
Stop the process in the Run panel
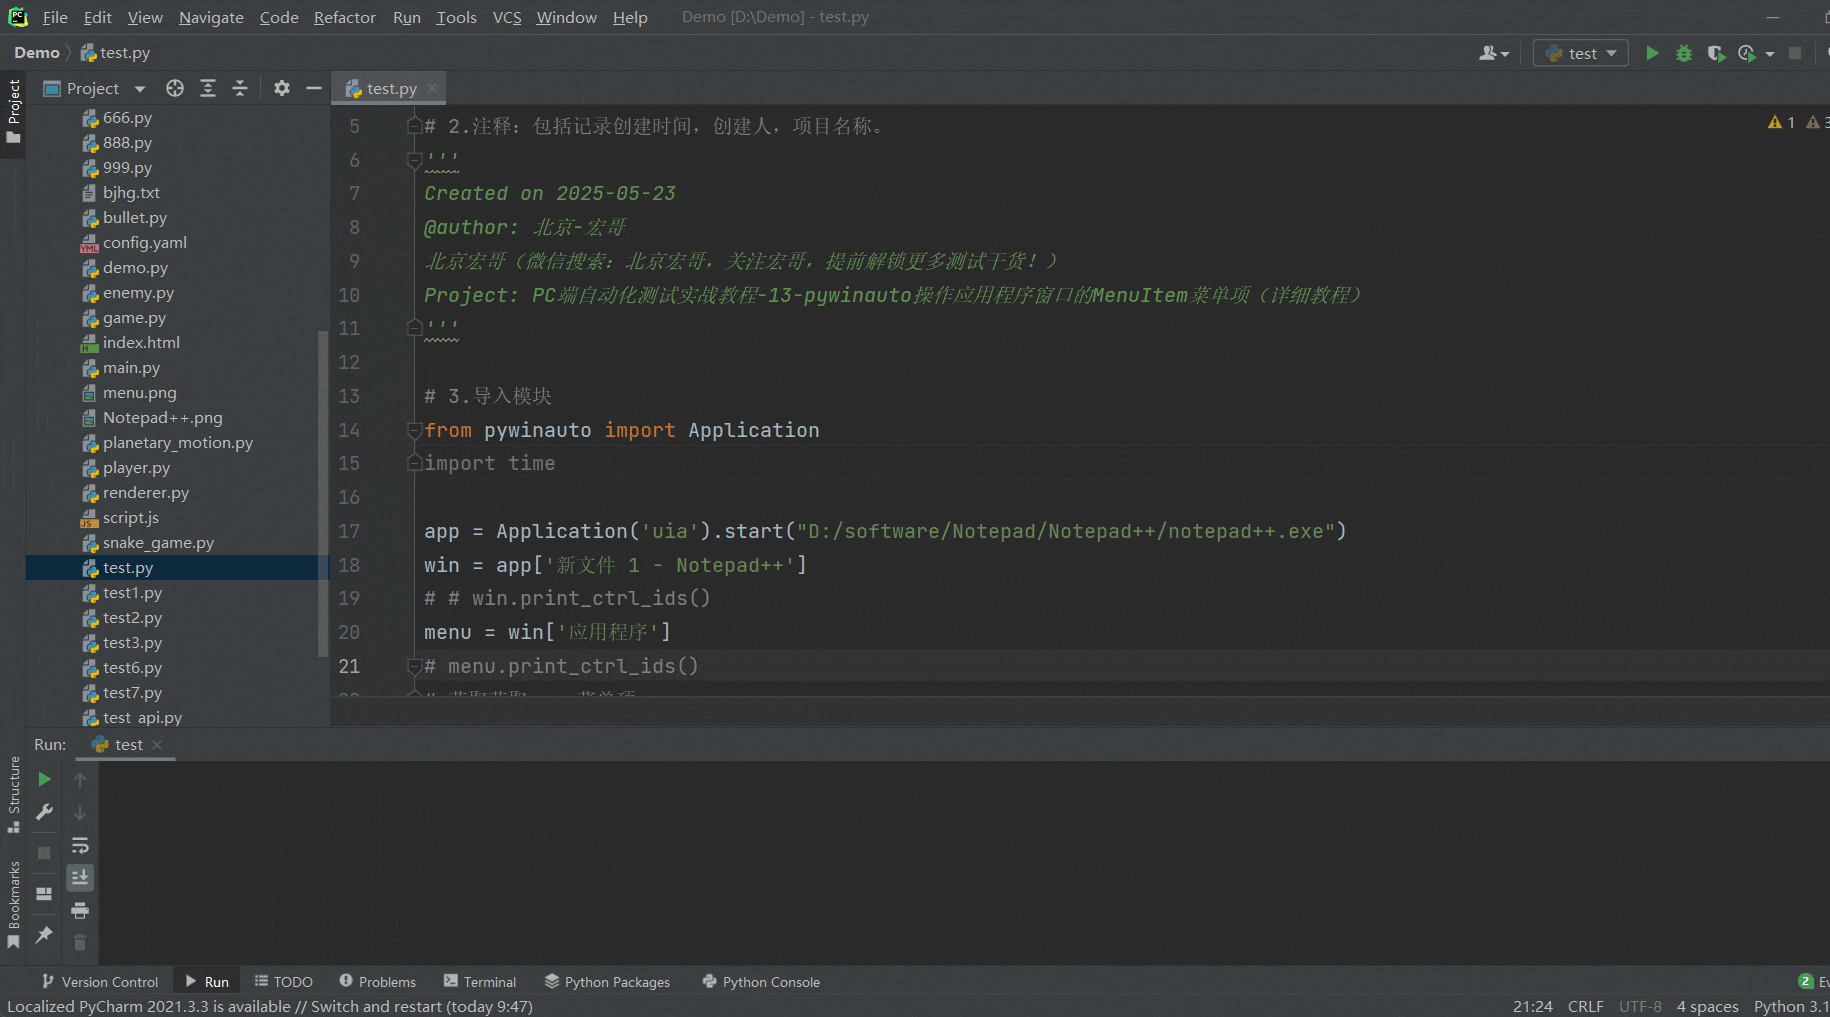point(44,853)
